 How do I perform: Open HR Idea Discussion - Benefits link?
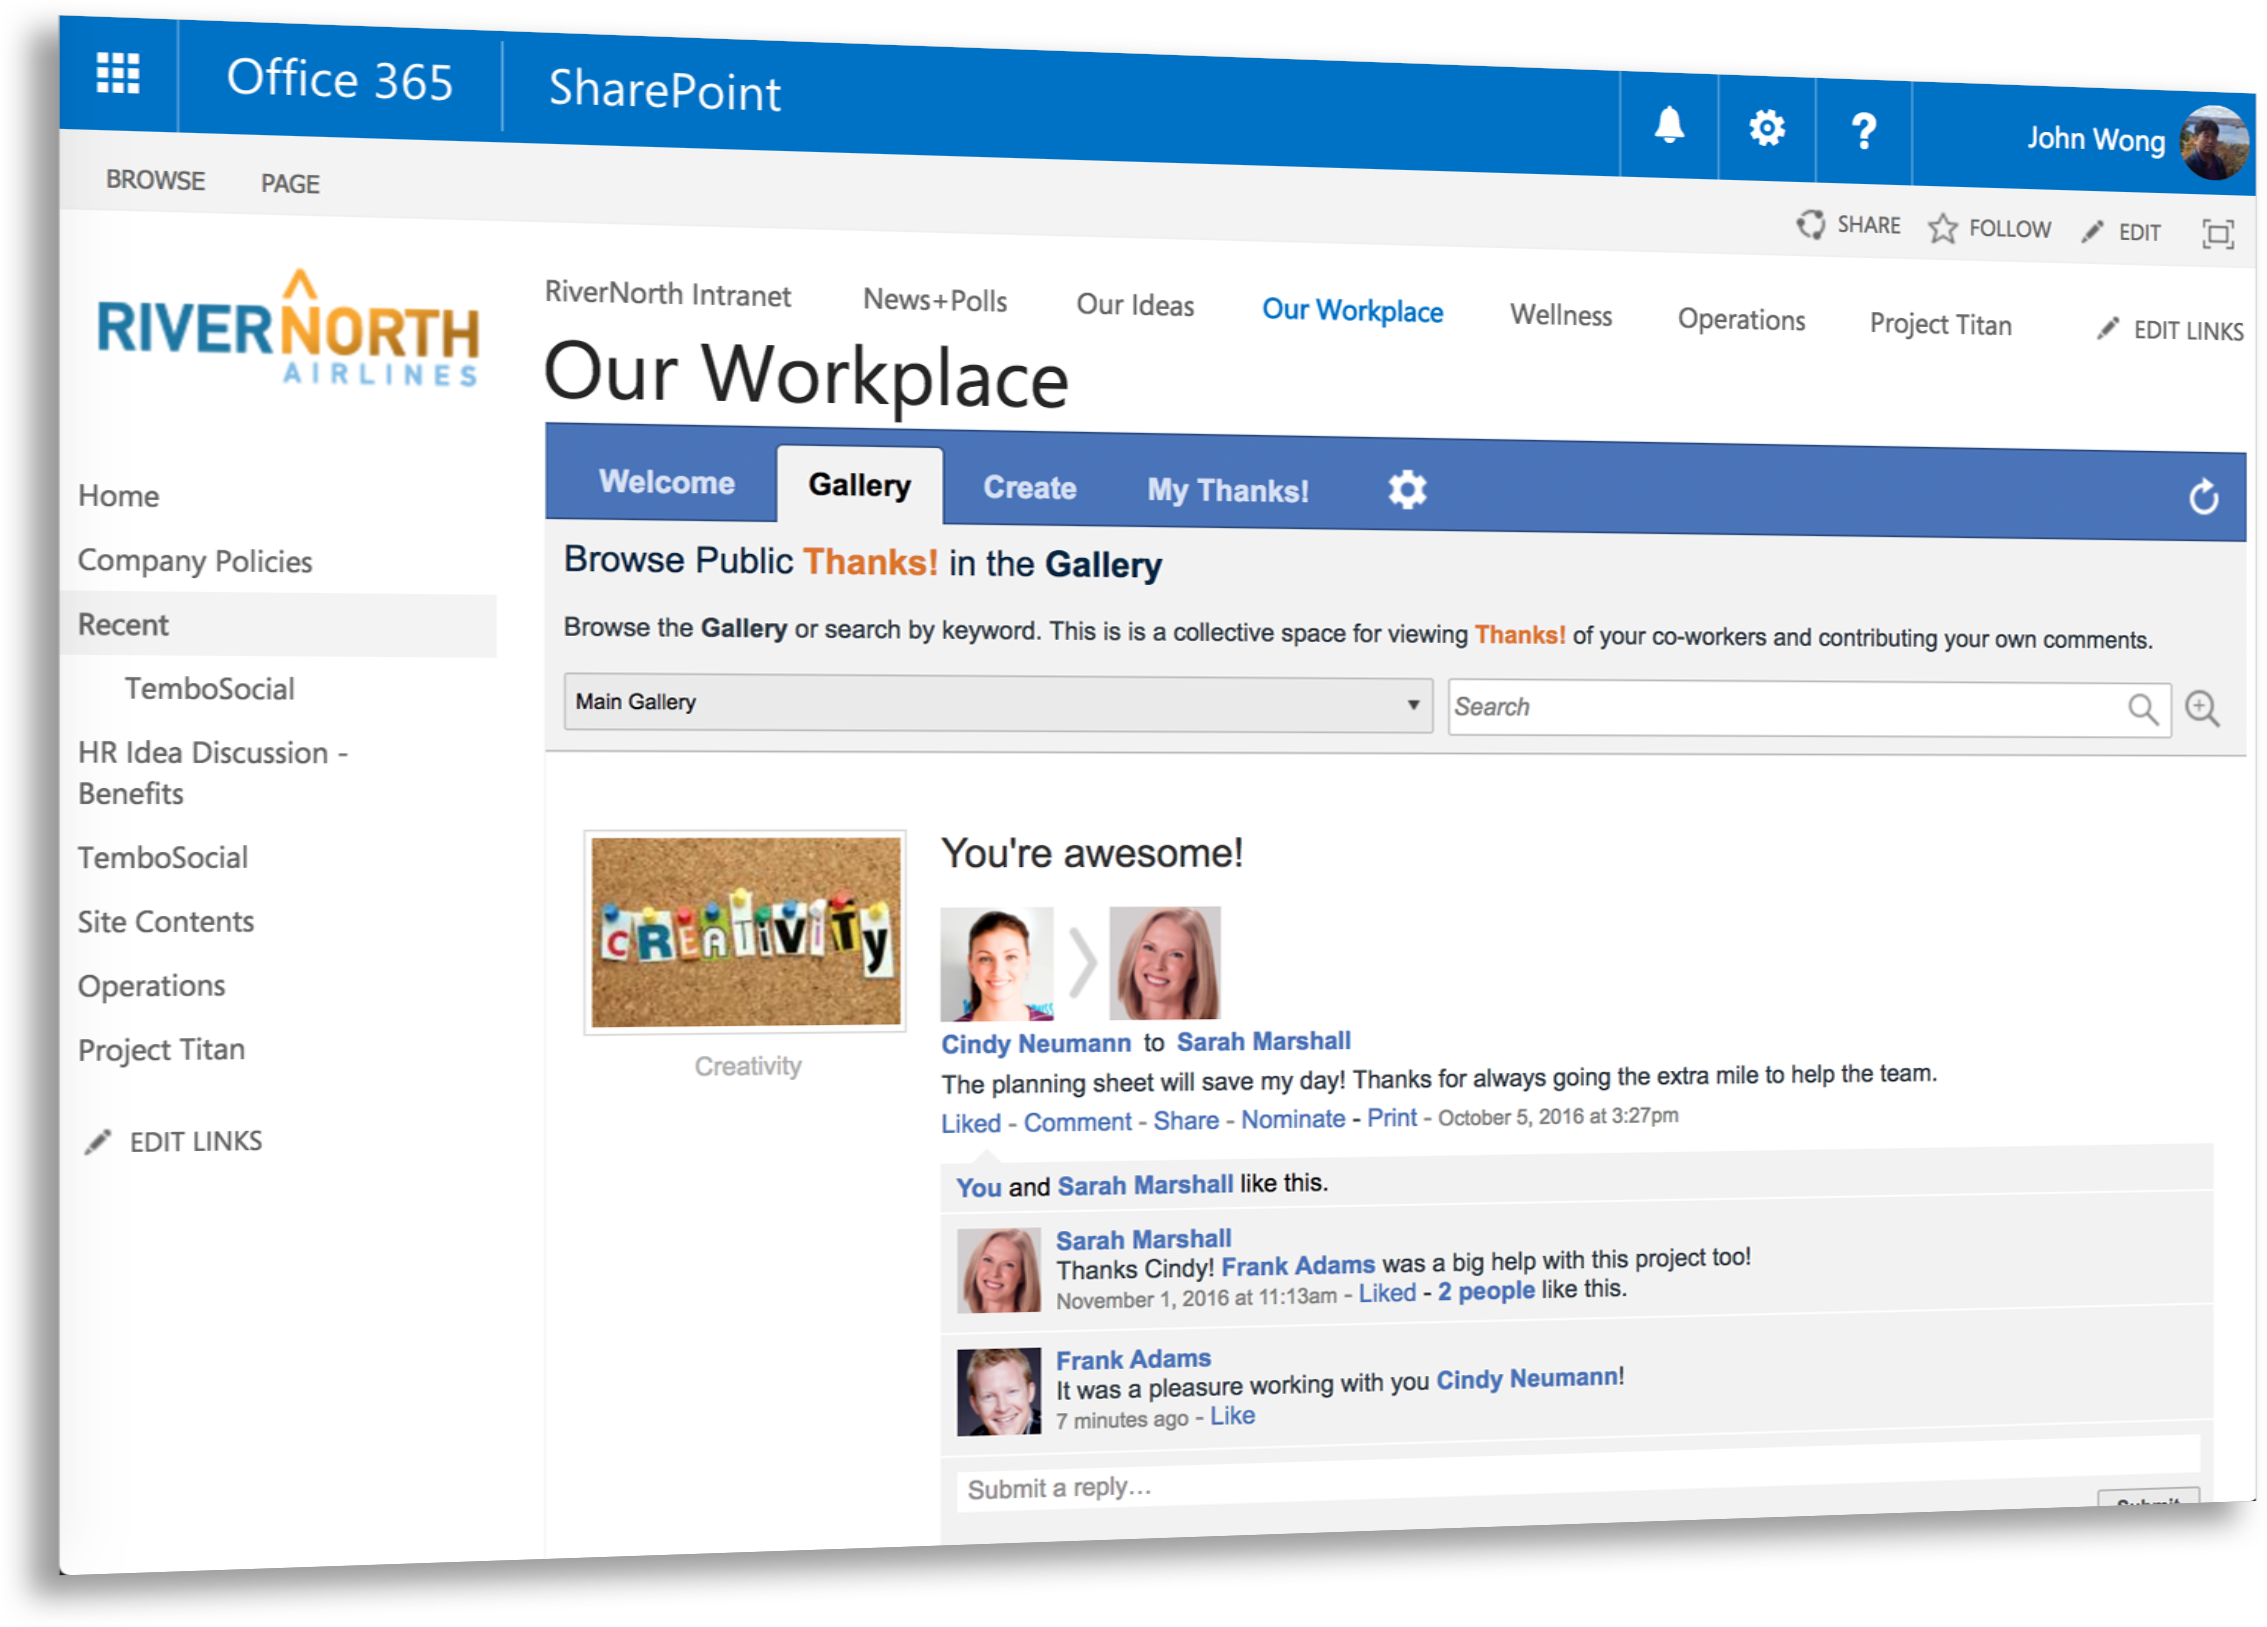(212, 773)
